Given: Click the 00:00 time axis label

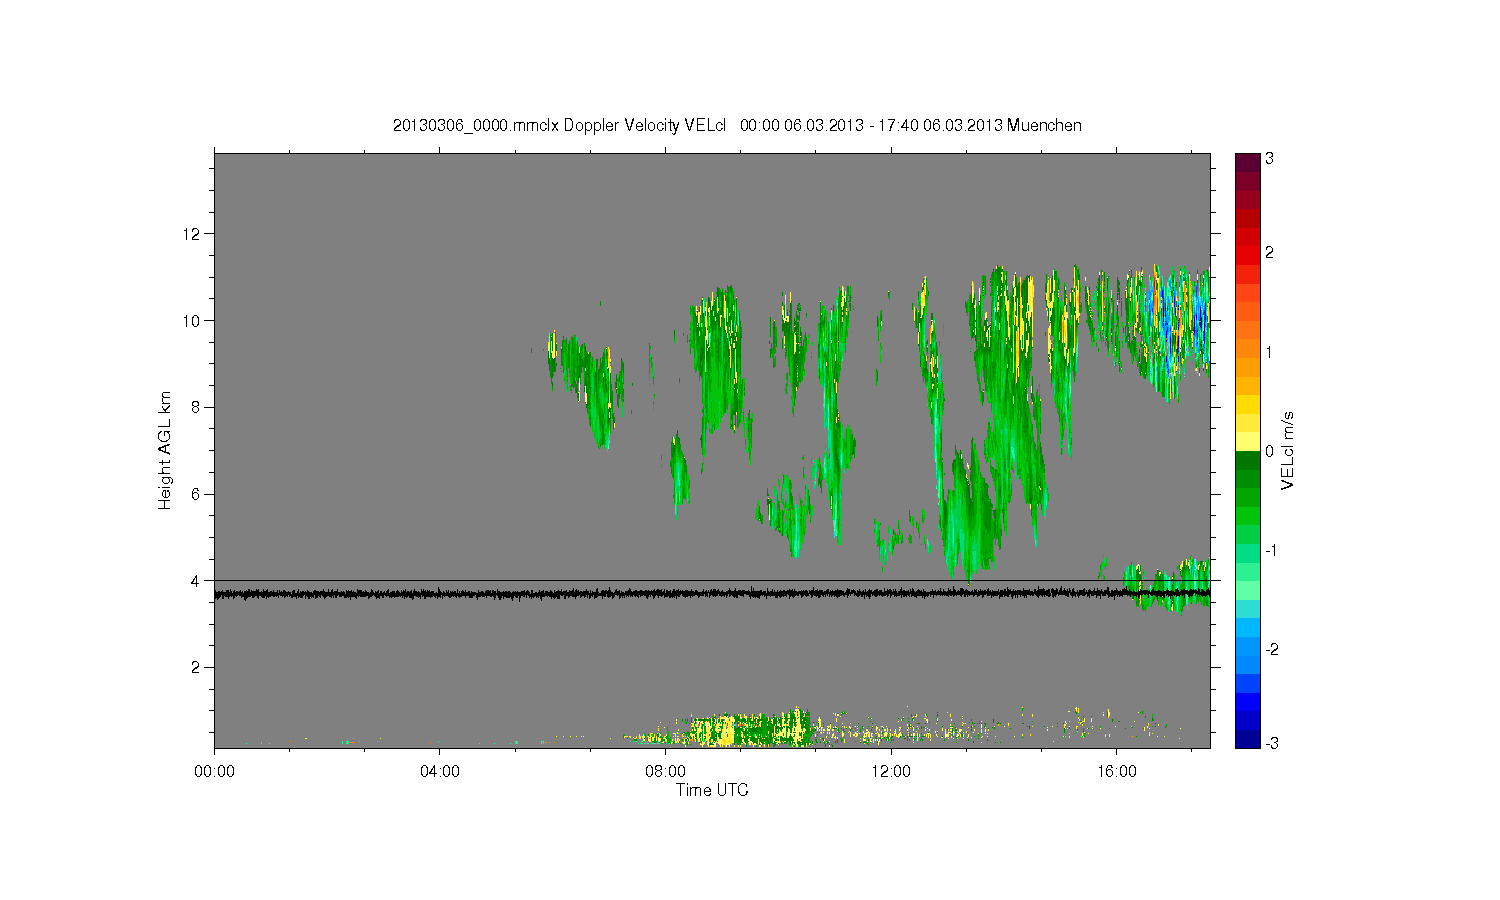Looking at the screenshot, I should coord(214,772).
